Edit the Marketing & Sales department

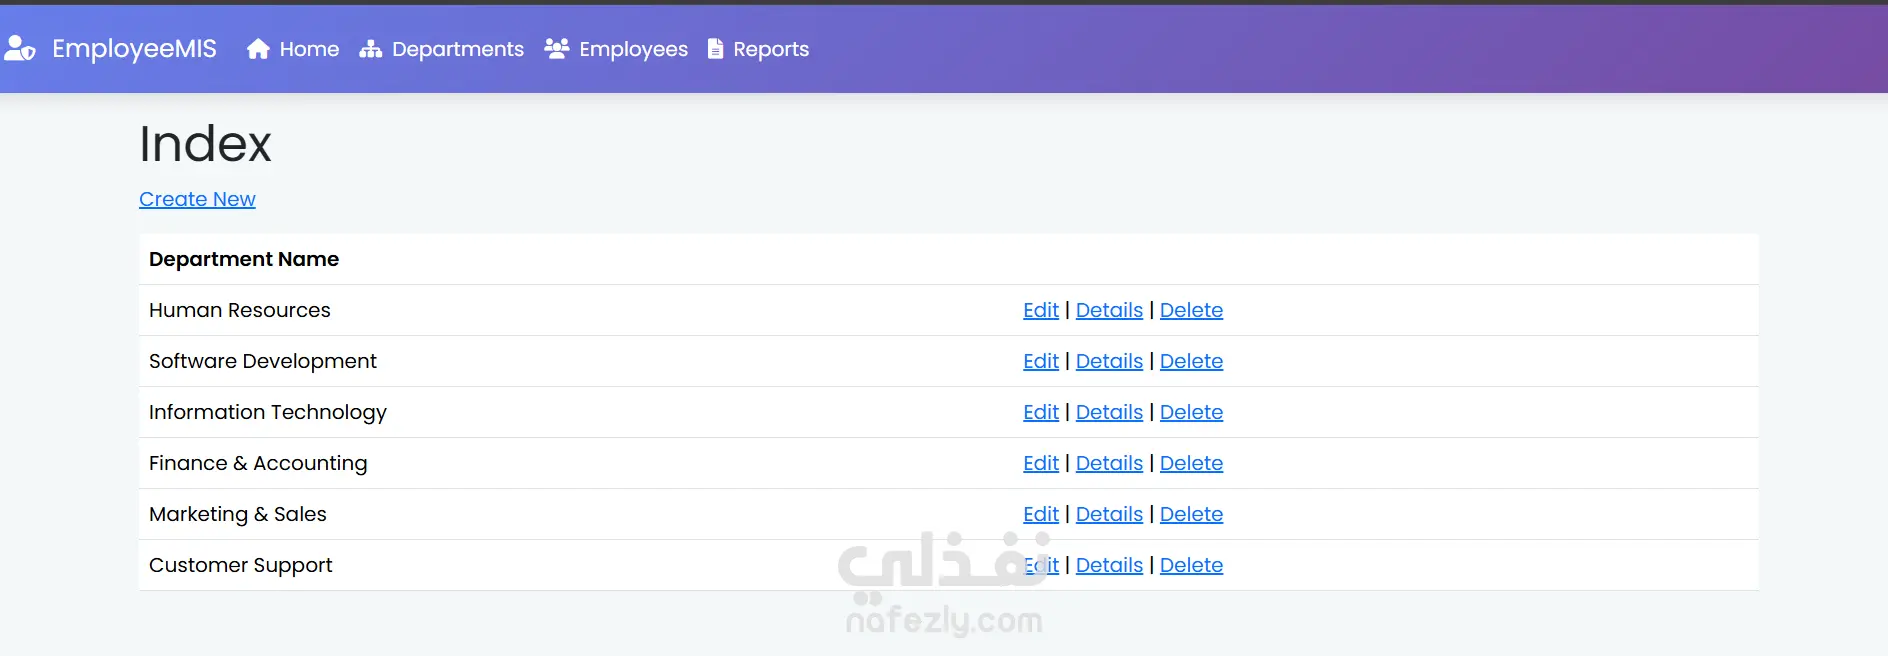click(x=1041, y=514)
